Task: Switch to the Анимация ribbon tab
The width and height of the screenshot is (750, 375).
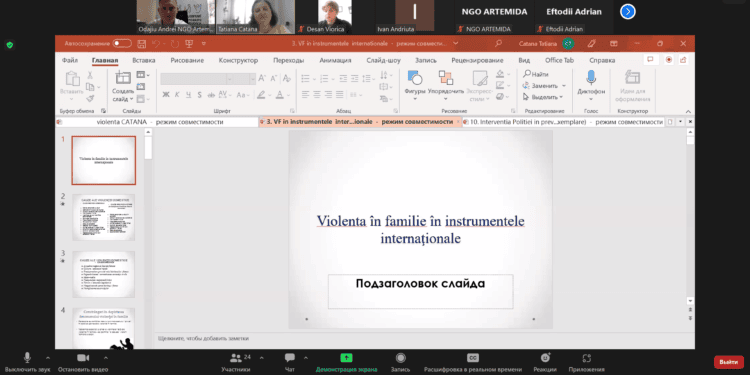Action: tap(335, 60)
